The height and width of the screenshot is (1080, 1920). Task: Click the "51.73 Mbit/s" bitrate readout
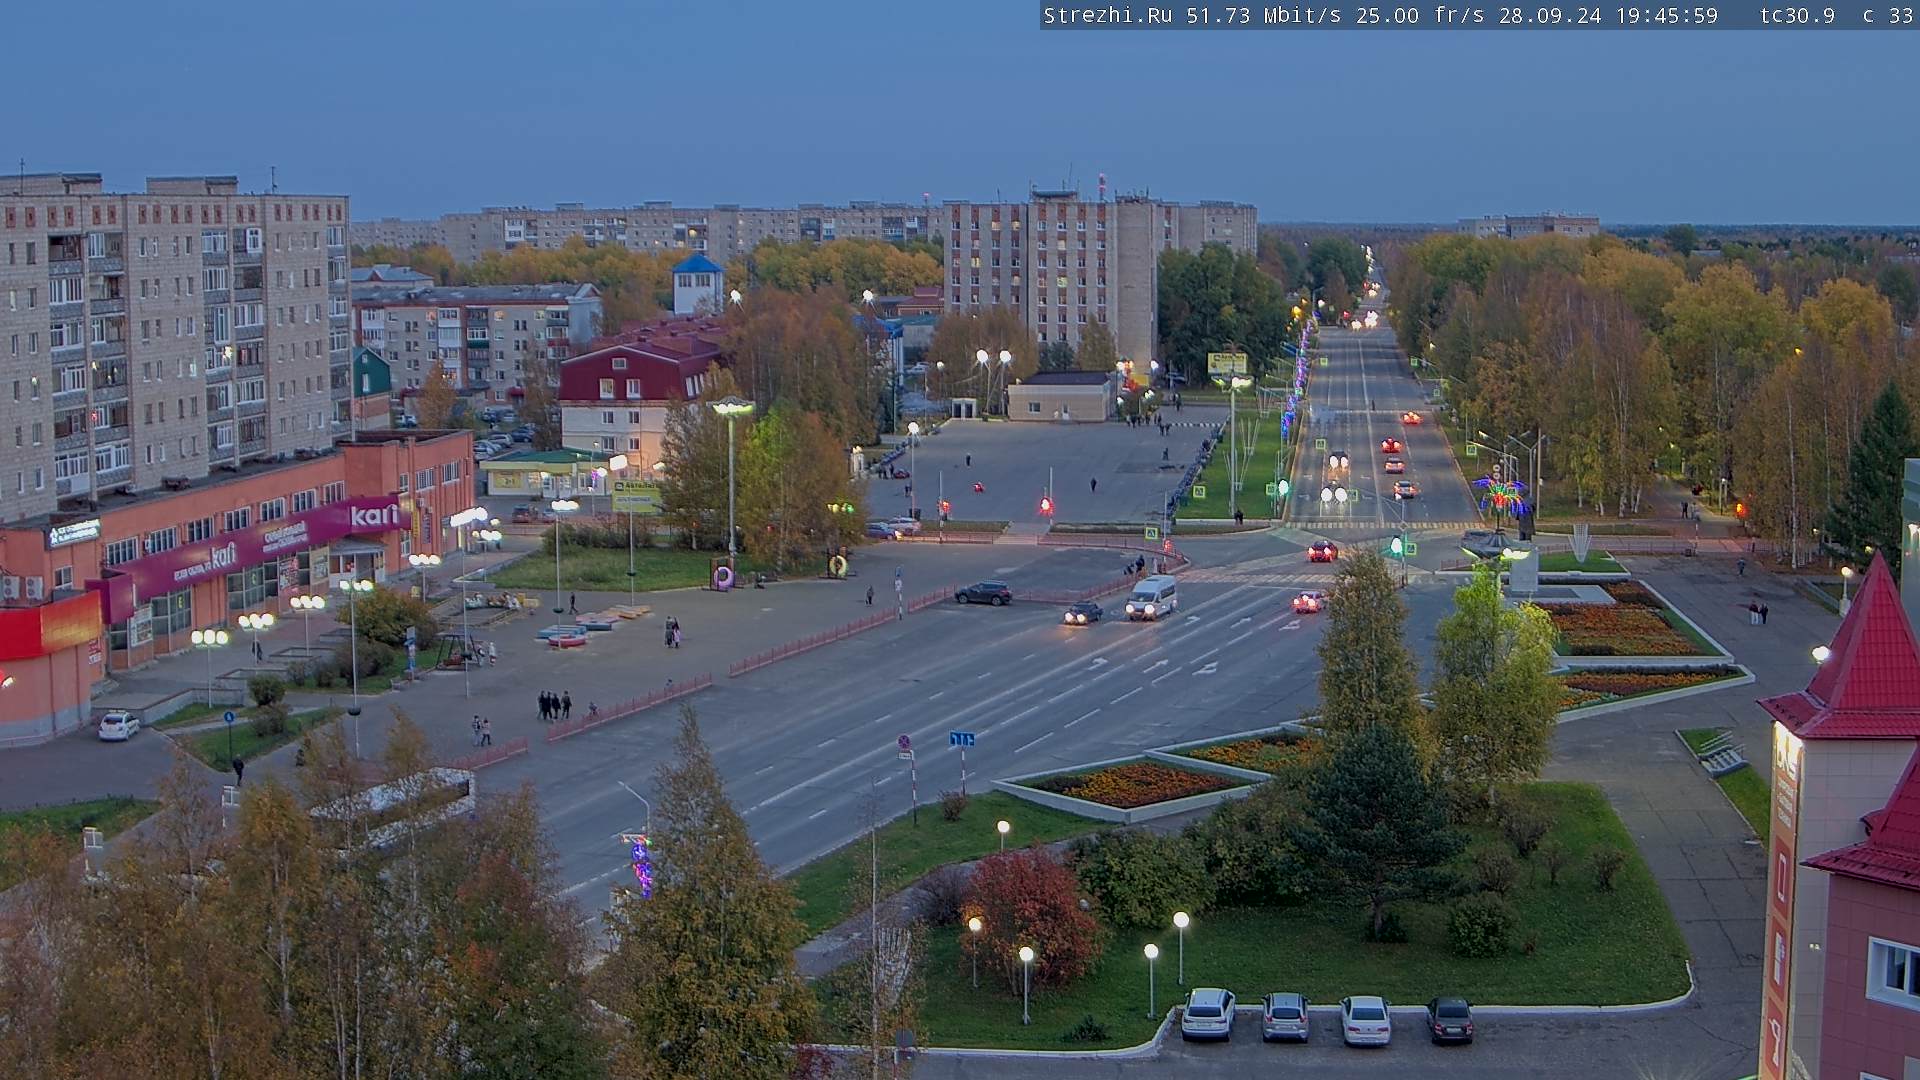coord(1263,16)
